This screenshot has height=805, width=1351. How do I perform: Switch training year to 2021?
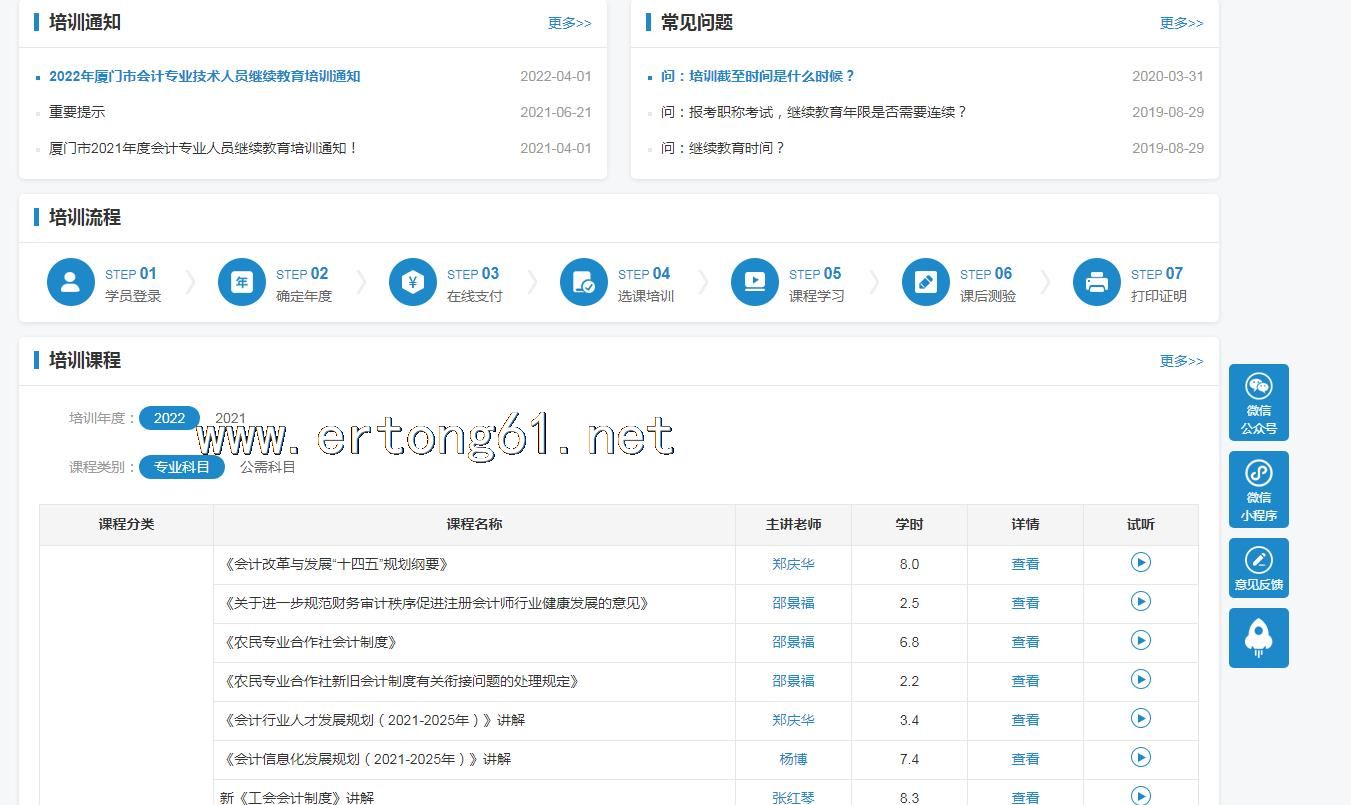pyautogui.click(x=230, y=418)
